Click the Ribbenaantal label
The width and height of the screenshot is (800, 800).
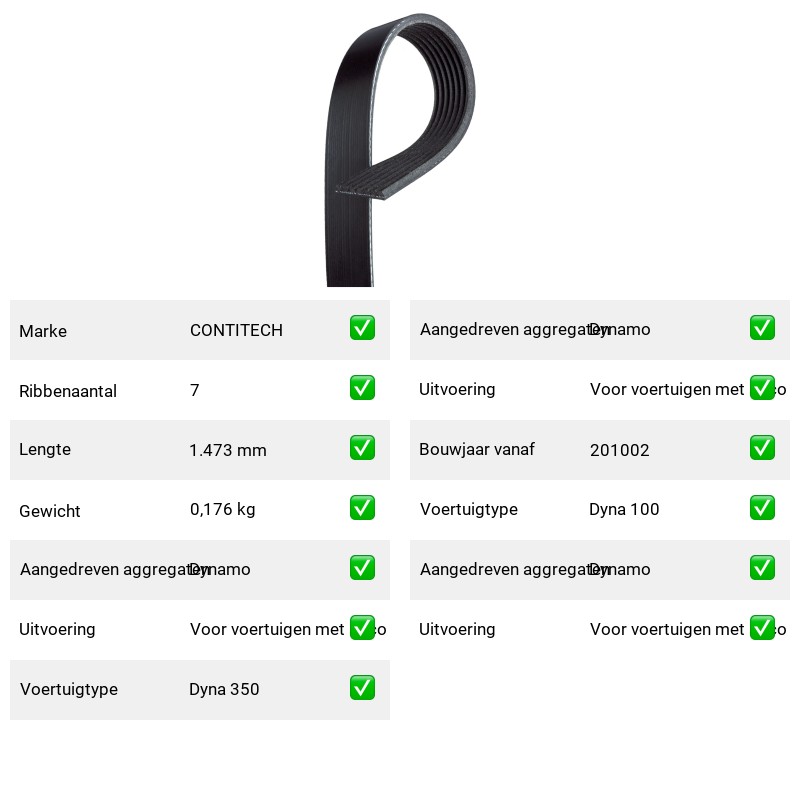click(x=68, y=391)
